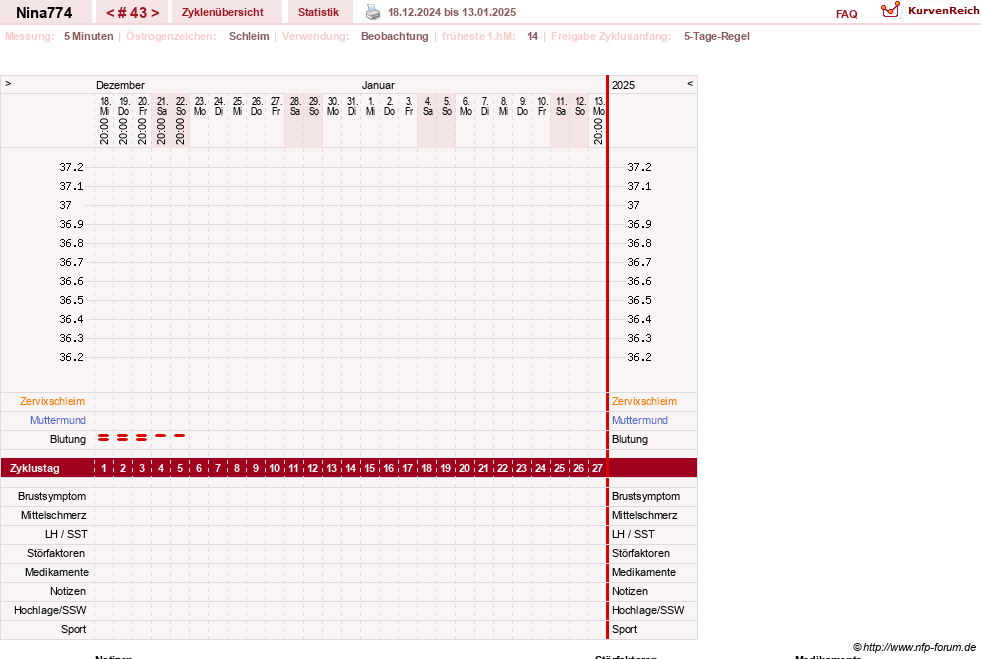981x659 pixels.
Task: Click the Dezember month label
Action: (x=120, y=85)
